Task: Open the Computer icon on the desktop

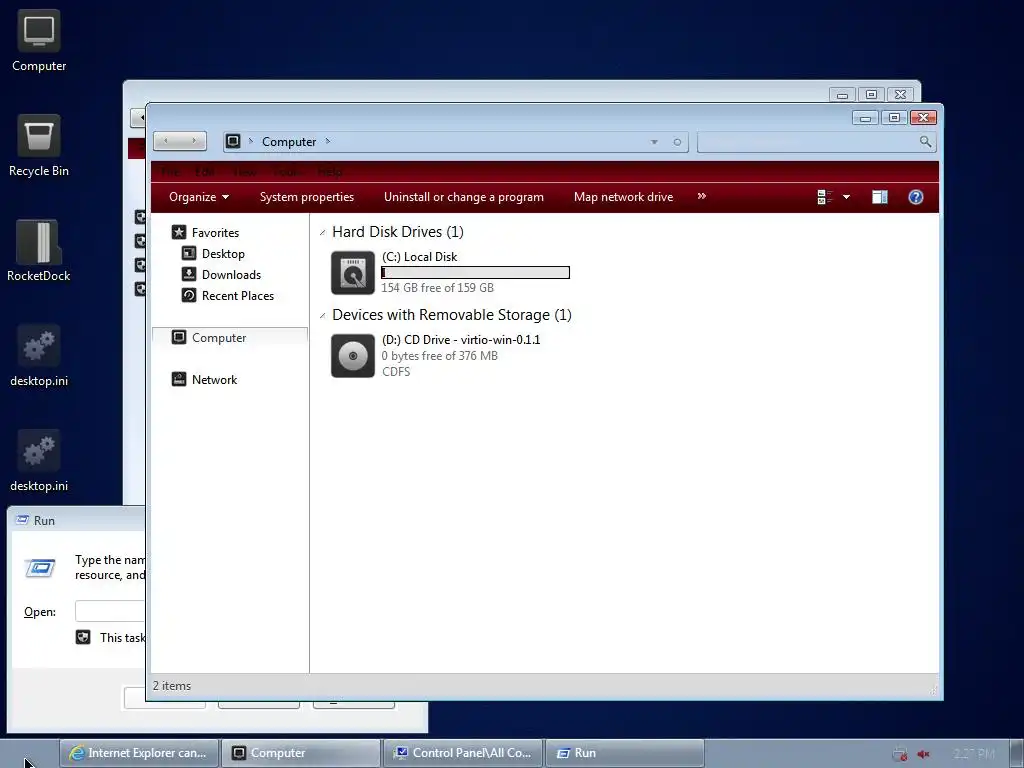Action: coord(39,40)
